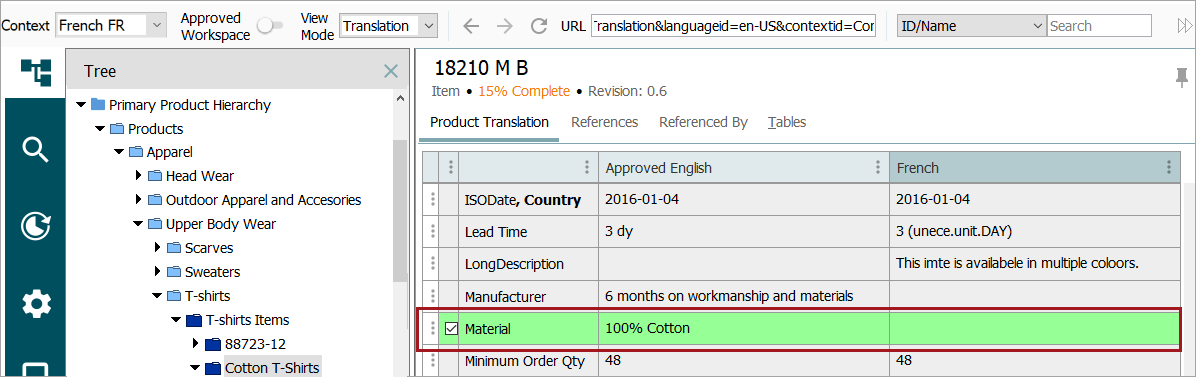Select Head Wear in the tree
The image size is (1196, 377).
pyautogui.click(x=200, y=176)
